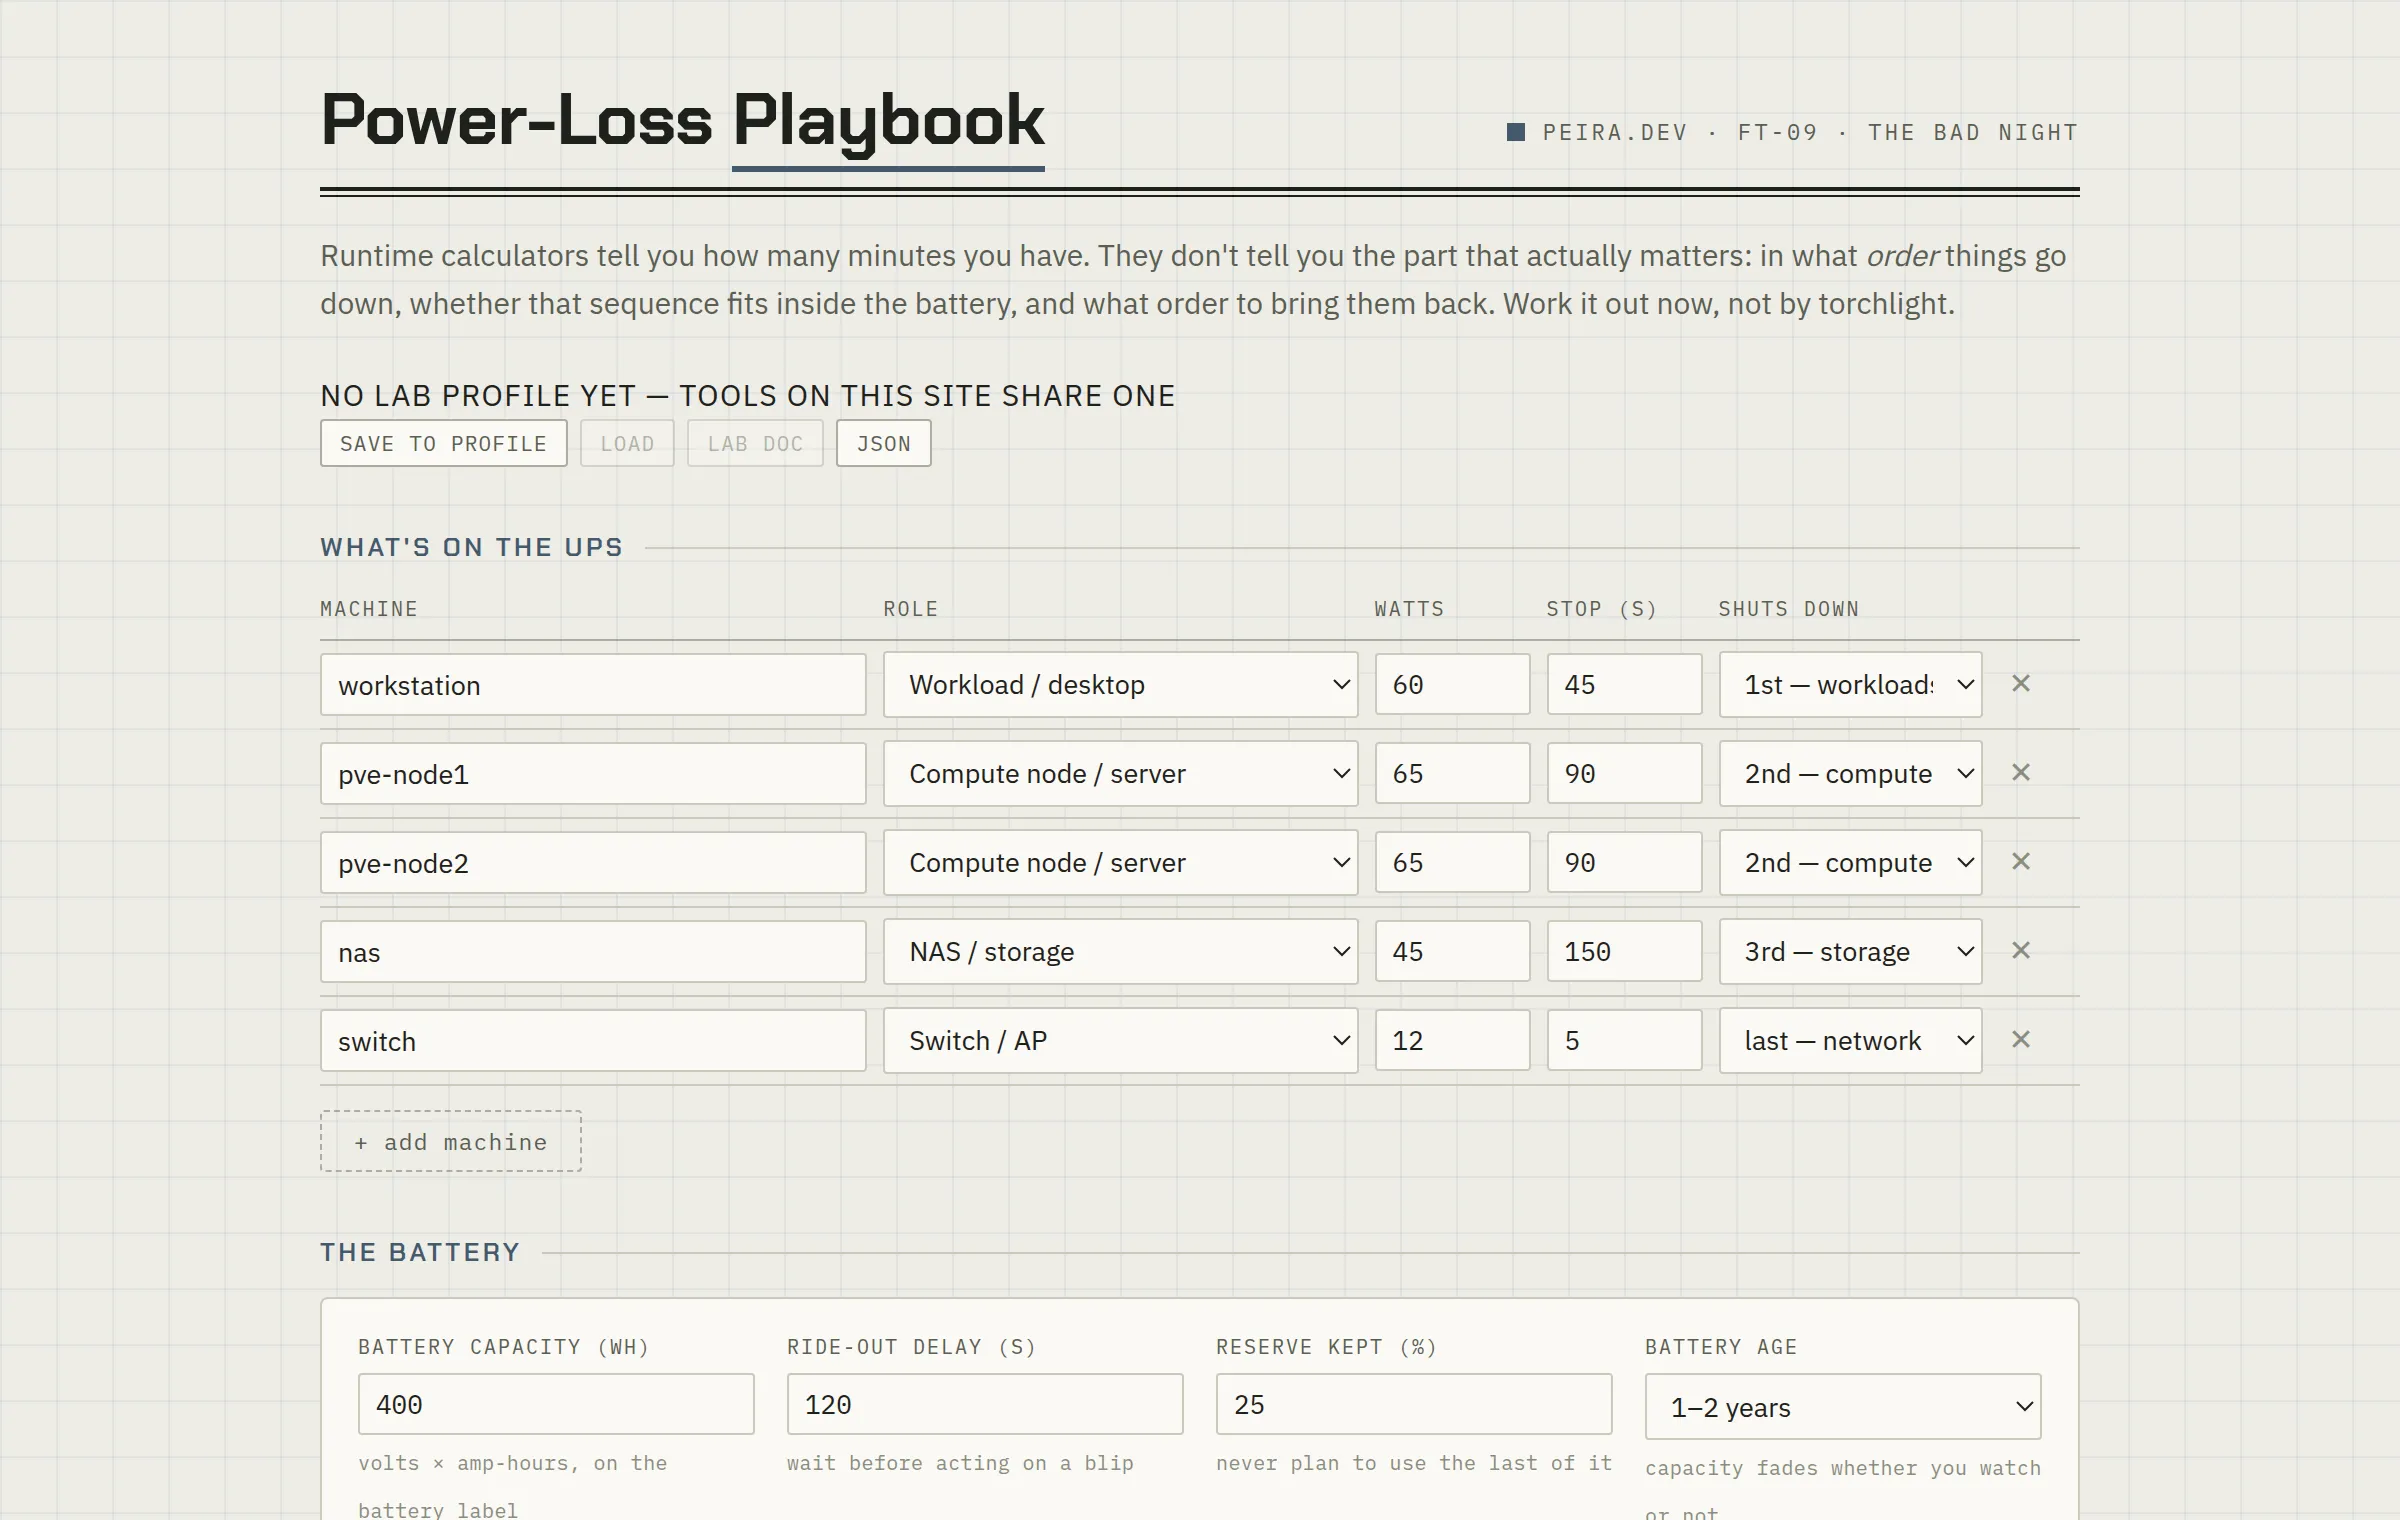
Task: Edit the workstation machine name field
Action: (593, 685)
